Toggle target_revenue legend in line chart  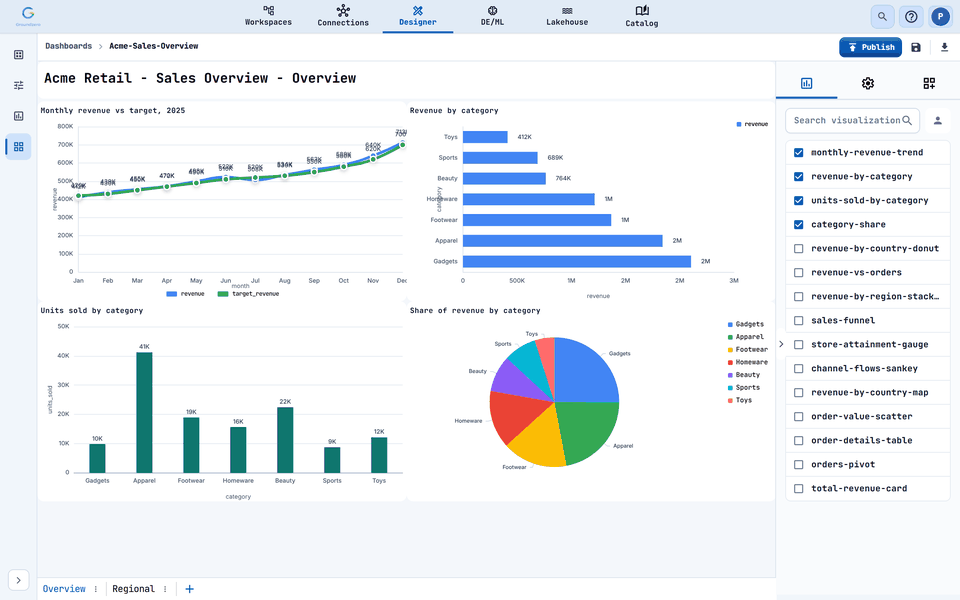click(249, 294)
